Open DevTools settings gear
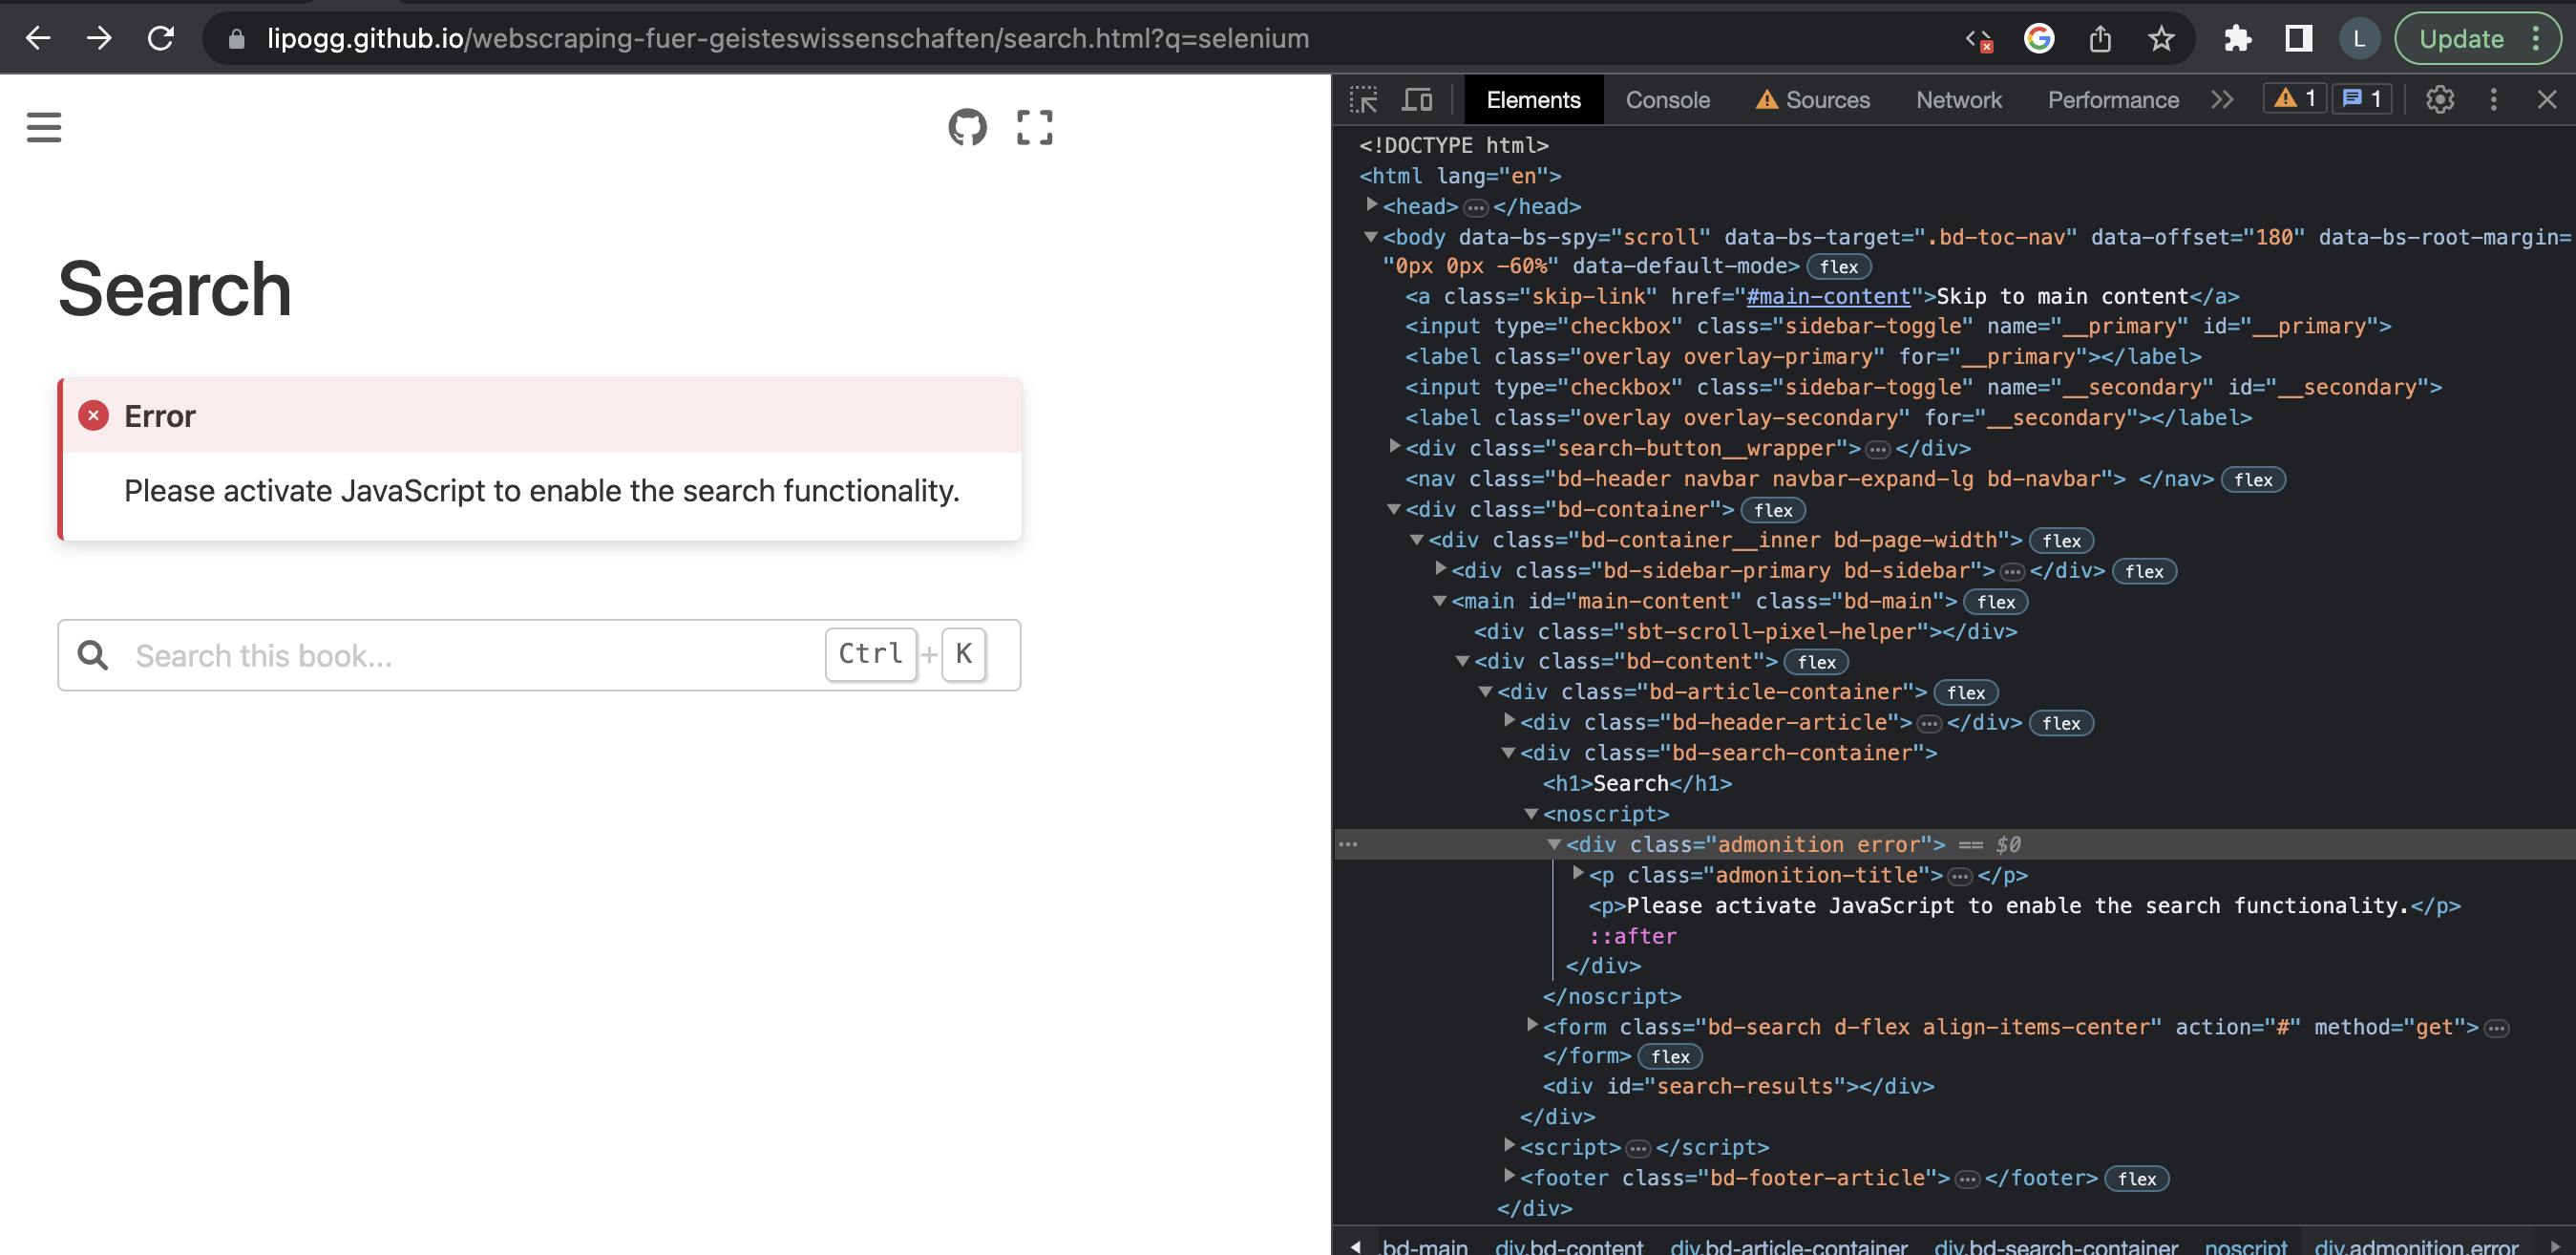 point(2439,100)
